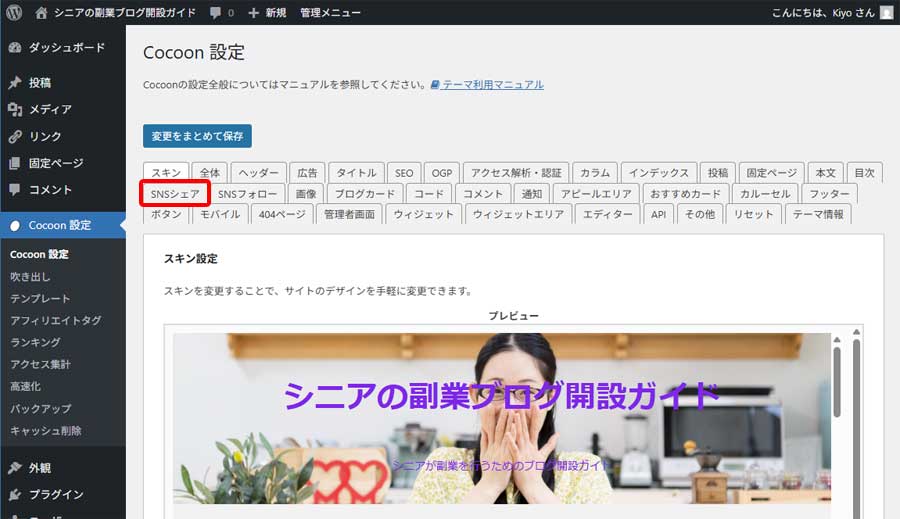Click the chain link icon beside リンク
900x519 pixels.
[15, 136]
